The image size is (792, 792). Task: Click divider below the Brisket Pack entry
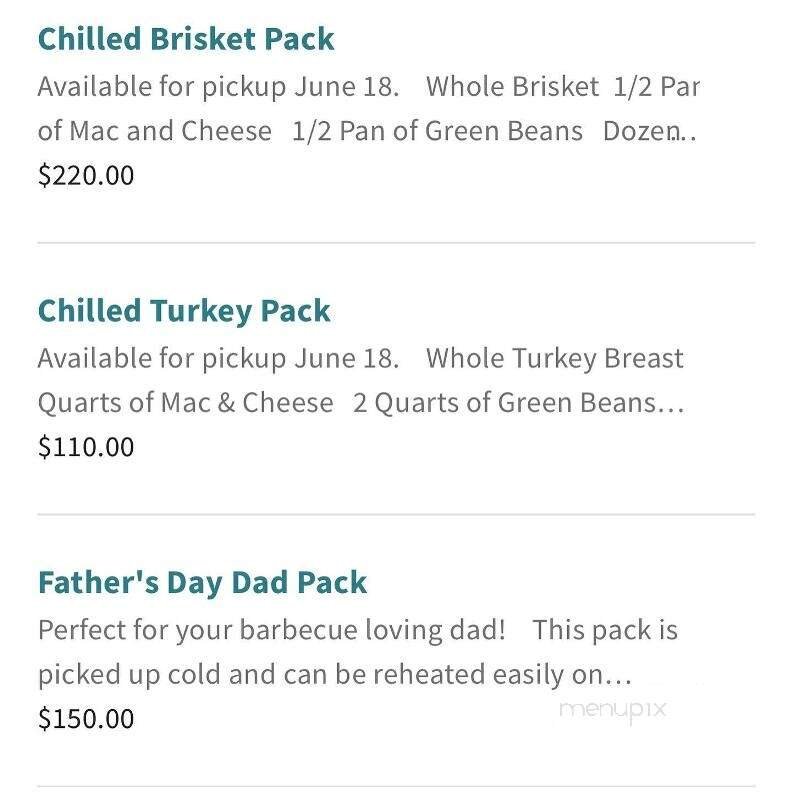[x=396, y=243]
